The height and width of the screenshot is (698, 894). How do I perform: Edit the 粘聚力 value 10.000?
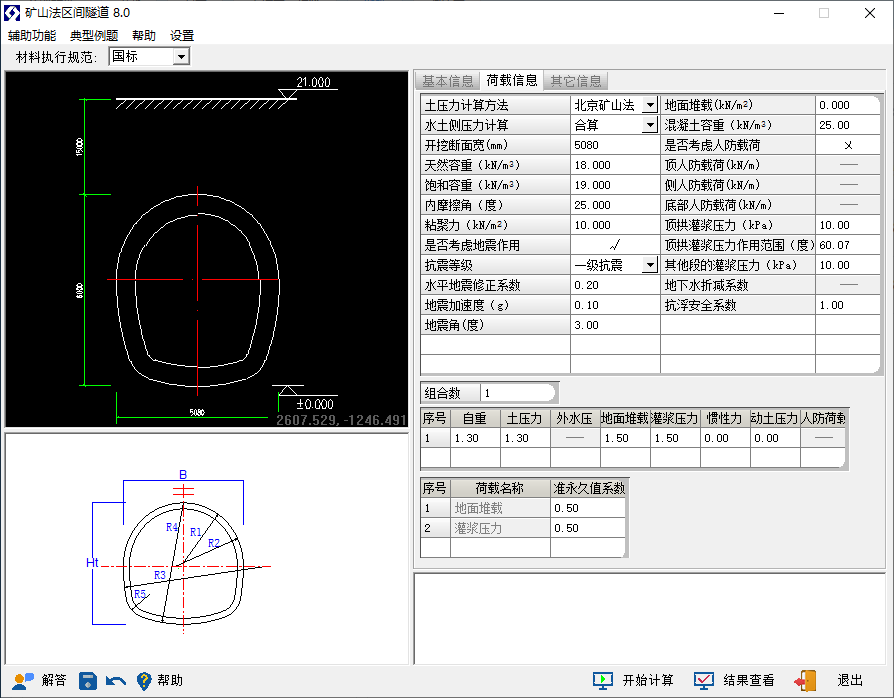point(615,225)
